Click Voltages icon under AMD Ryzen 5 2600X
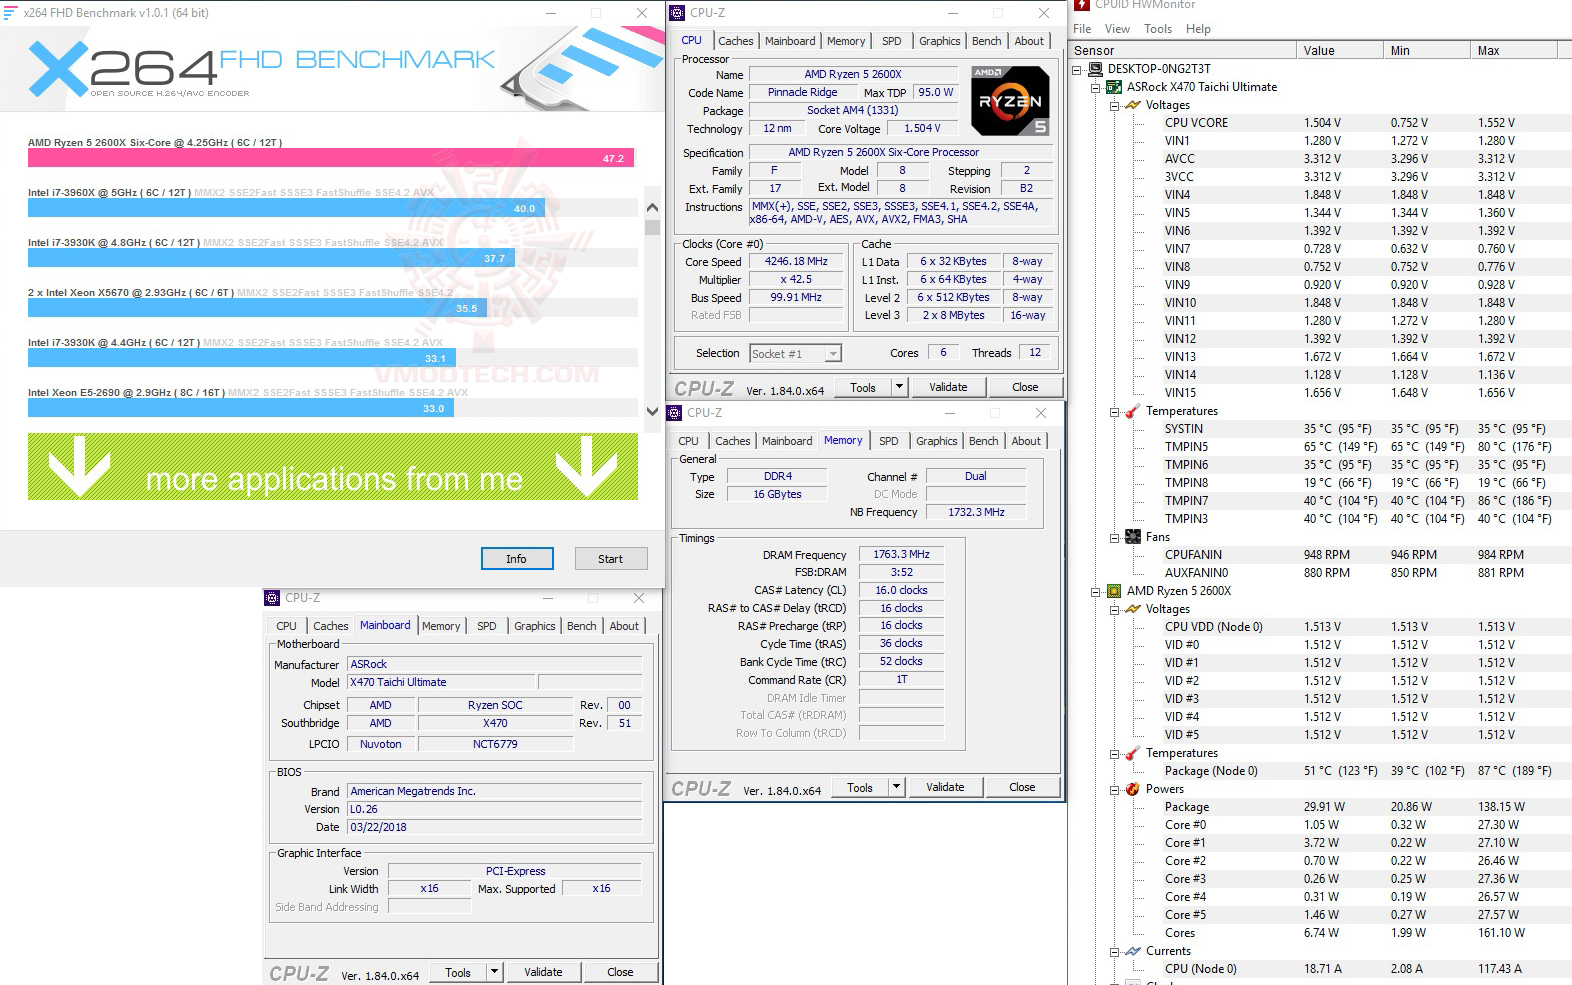 [1132, 609]
